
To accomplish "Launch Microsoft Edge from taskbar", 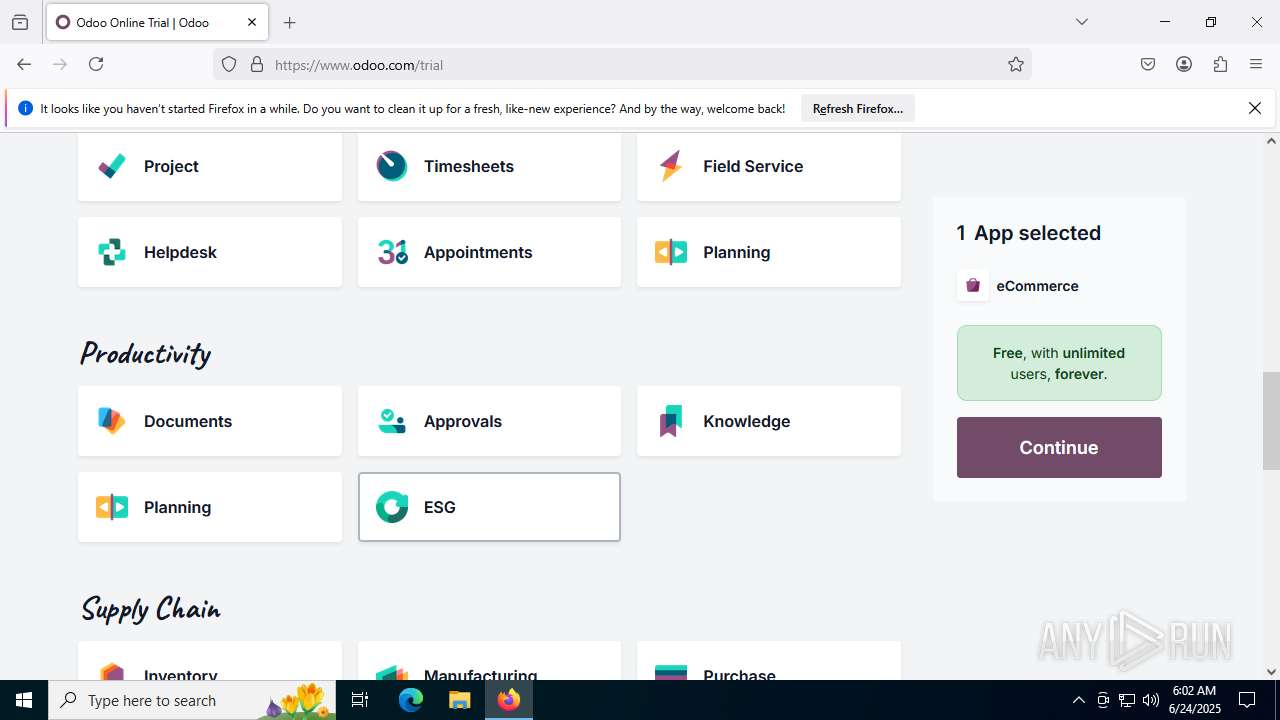I will click(x=411, y=700).
